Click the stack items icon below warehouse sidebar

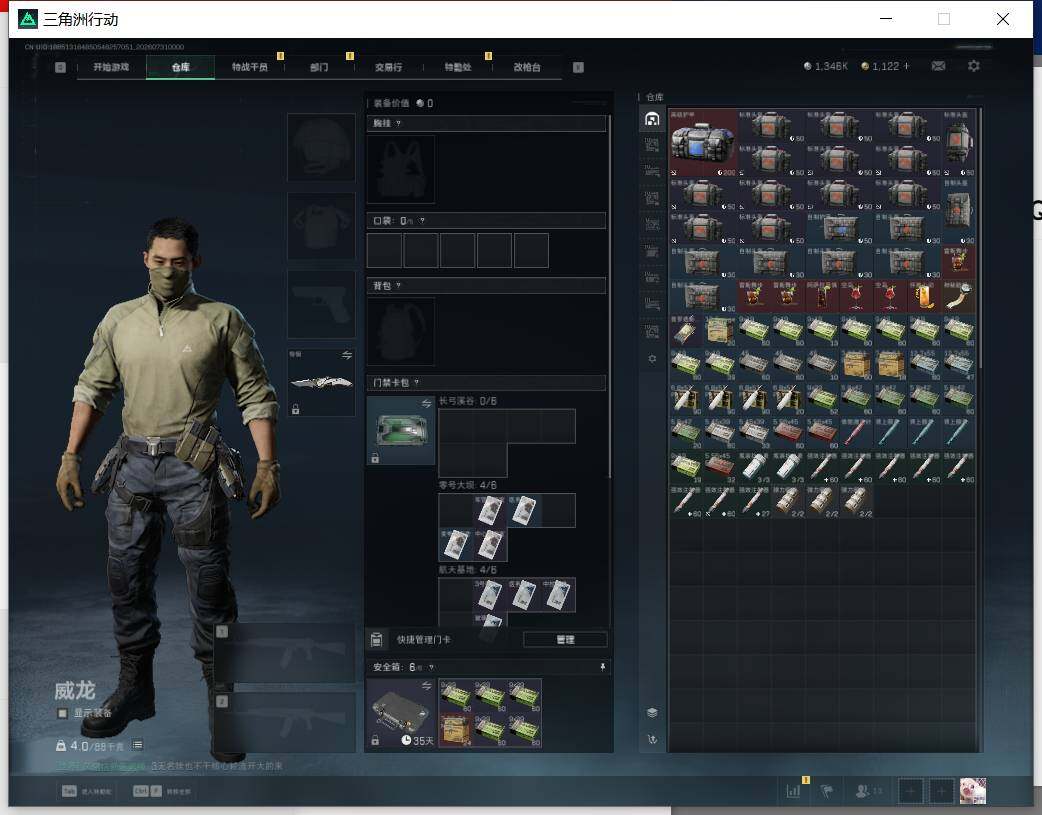(652, 713)
